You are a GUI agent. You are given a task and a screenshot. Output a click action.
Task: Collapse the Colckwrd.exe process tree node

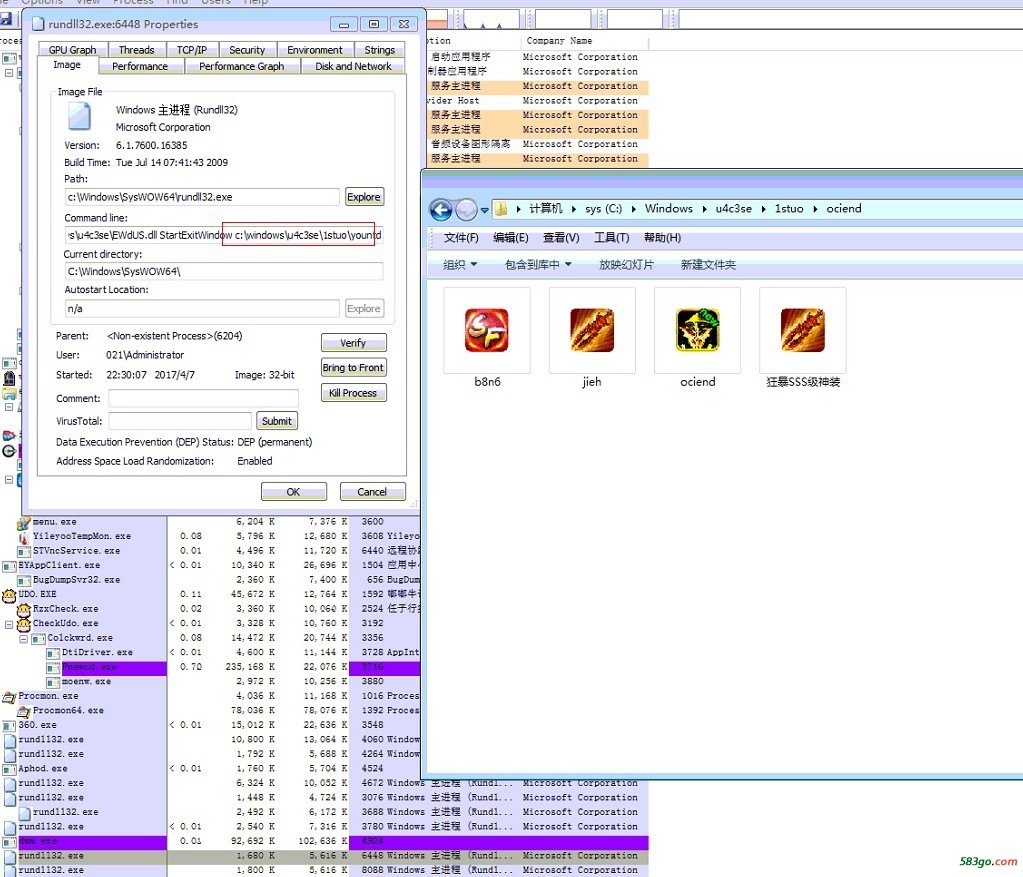pyautogui.click(x=23, y=639)
